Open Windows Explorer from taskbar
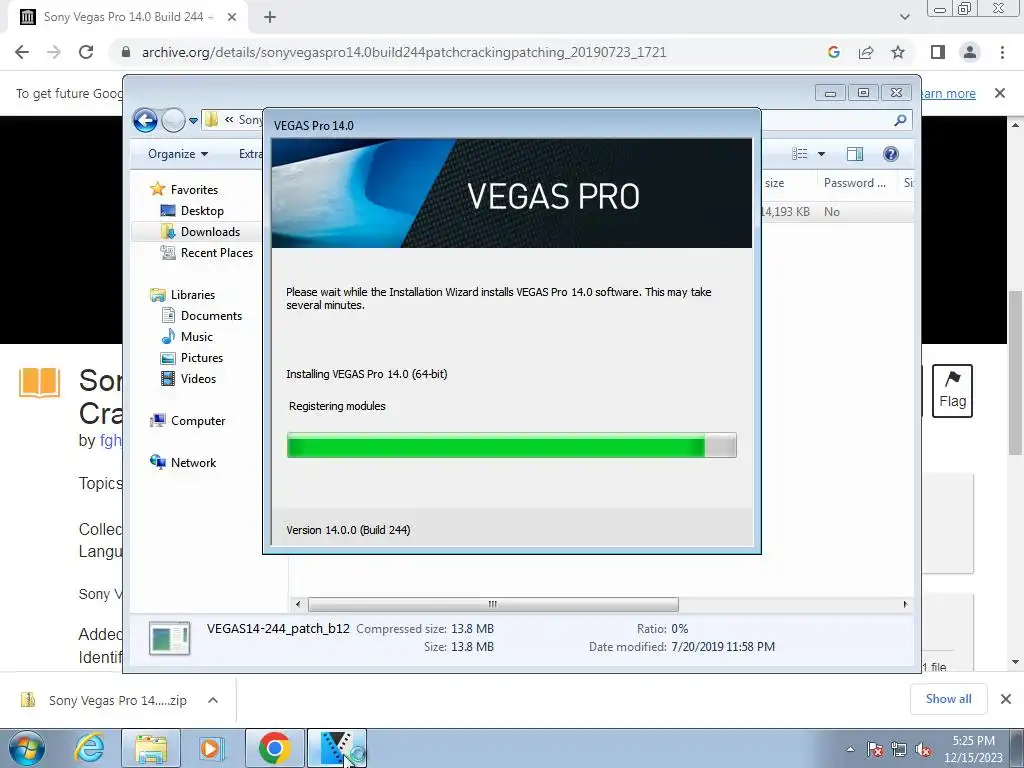 click(151, 748)
